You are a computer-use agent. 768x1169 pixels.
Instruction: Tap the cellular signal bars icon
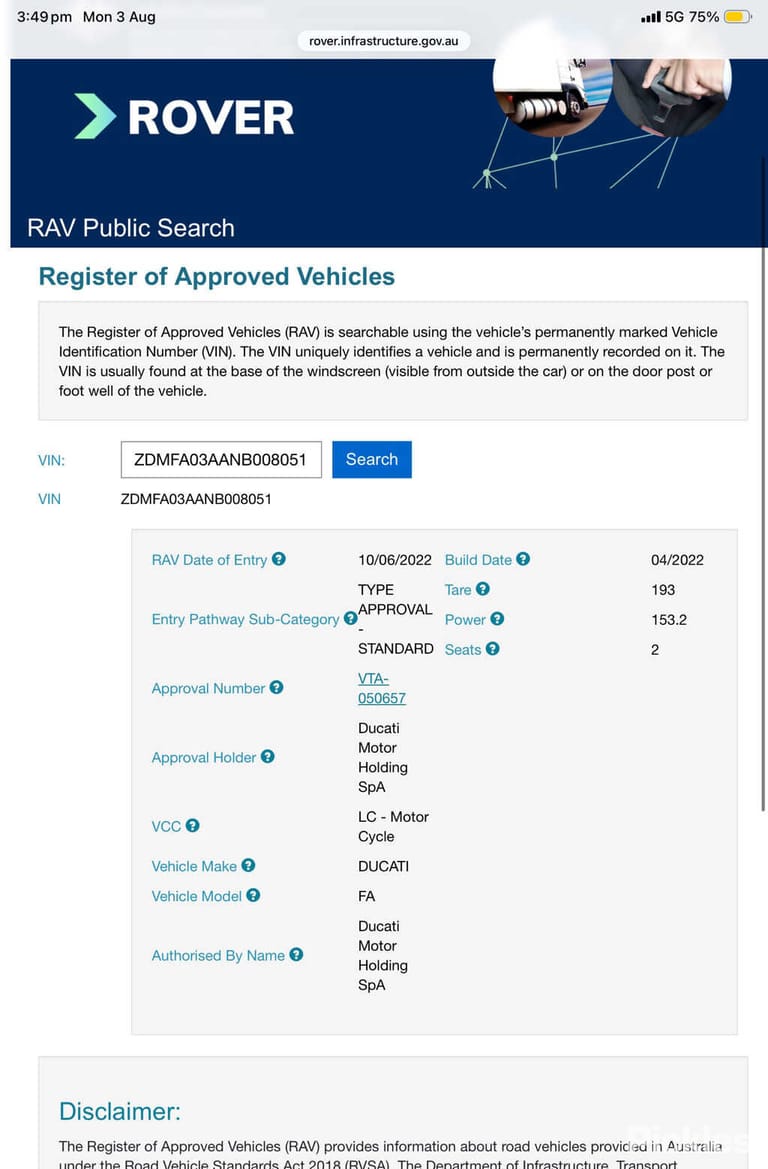click(651, 16)
